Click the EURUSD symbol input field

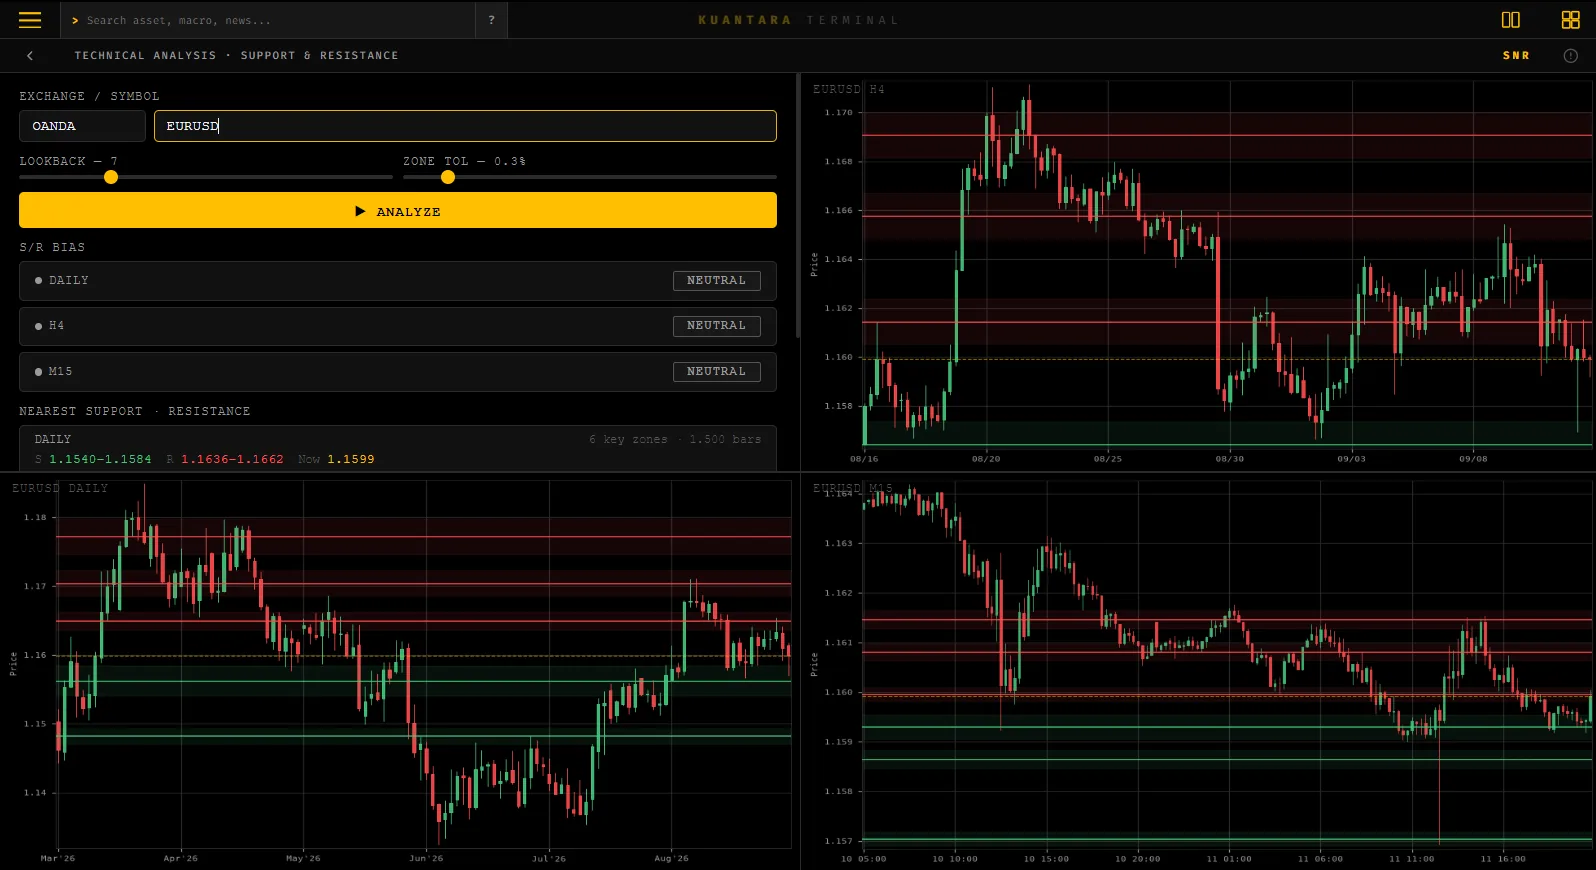(465, 126)
